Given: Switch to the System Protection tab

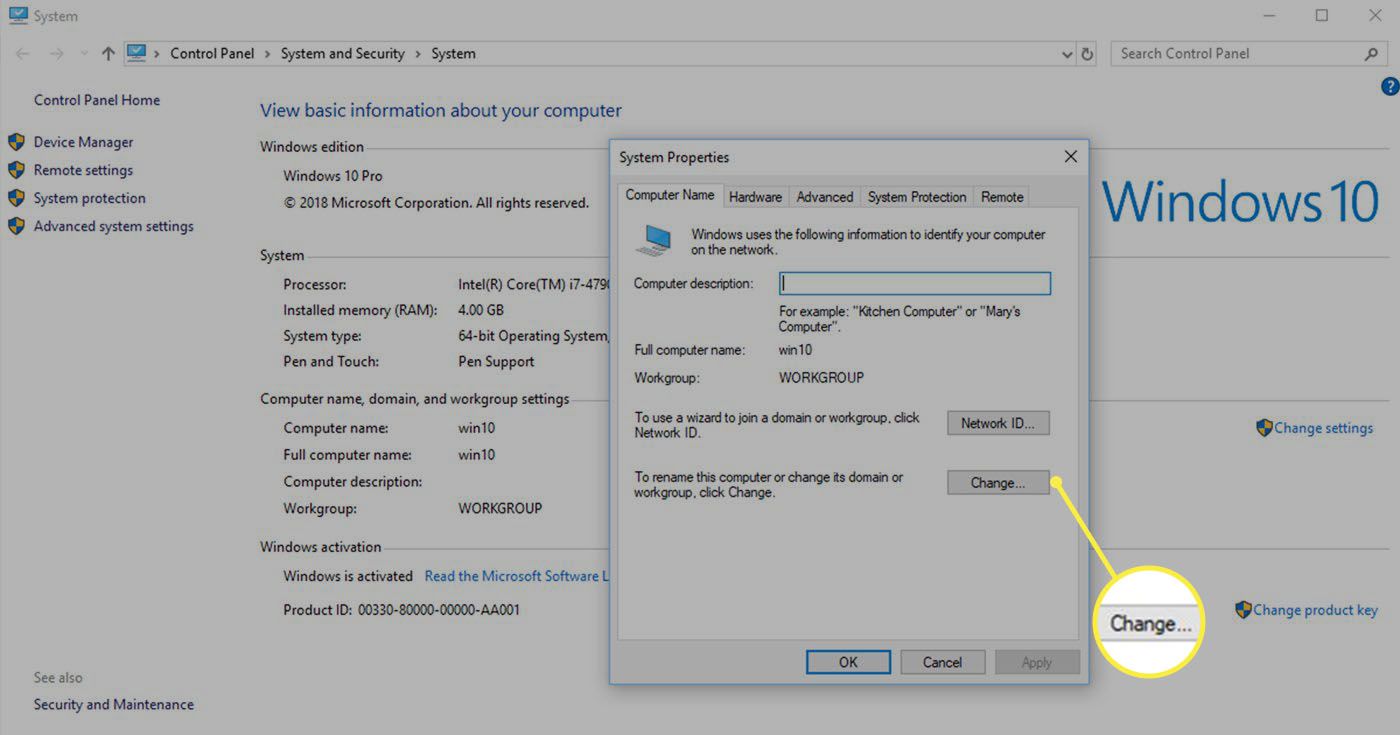Looking at the screenshot, I should point(917,197).
